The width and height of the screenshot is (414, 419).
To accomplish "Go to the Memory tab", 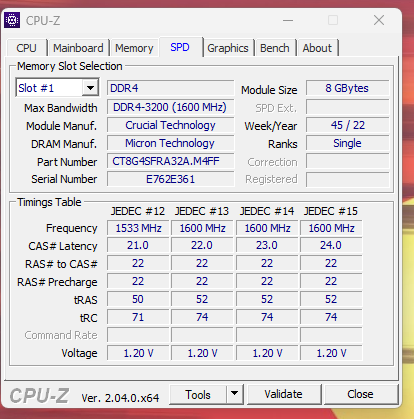I will [x=134, y=48].
